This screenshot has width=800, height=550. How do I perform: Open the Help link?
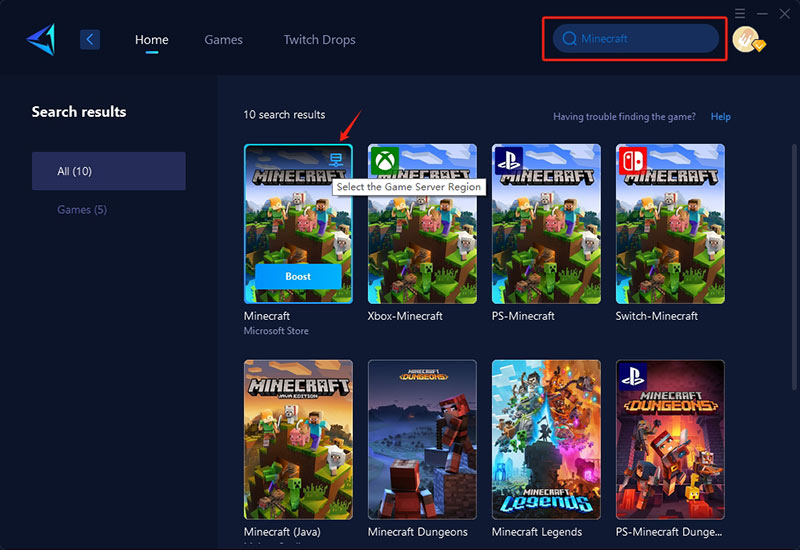(720, 116)
